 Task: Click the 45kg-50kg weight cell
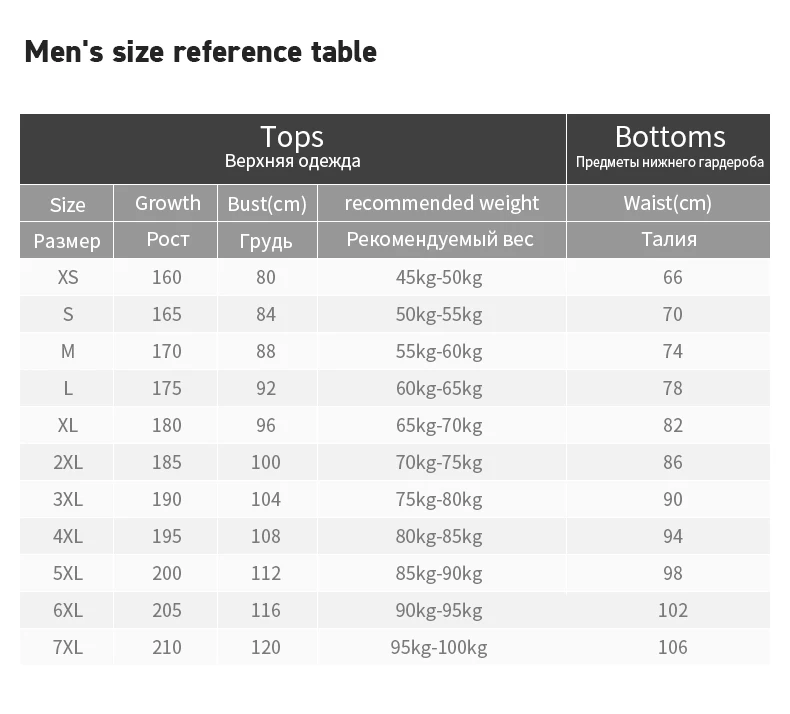pos(439,278)
